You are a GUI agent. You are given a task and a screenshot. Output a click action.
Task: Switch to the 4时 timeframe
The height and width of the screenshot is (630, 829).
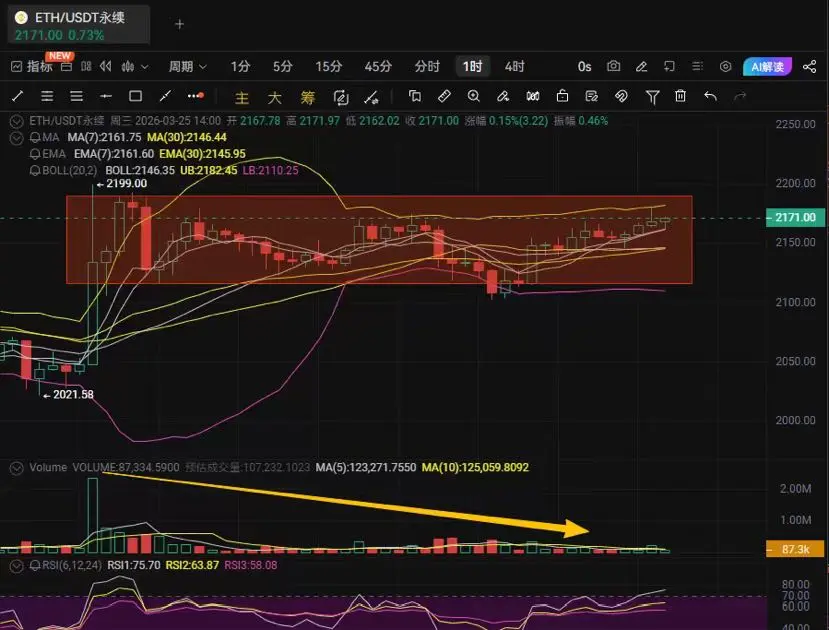[x=514, y=67]
